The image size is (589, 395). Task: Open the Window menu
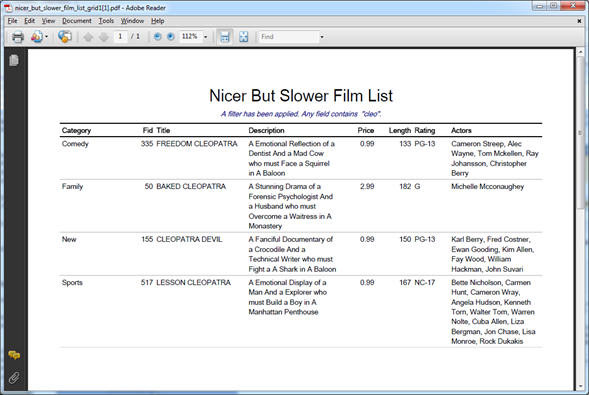point(132,21)
